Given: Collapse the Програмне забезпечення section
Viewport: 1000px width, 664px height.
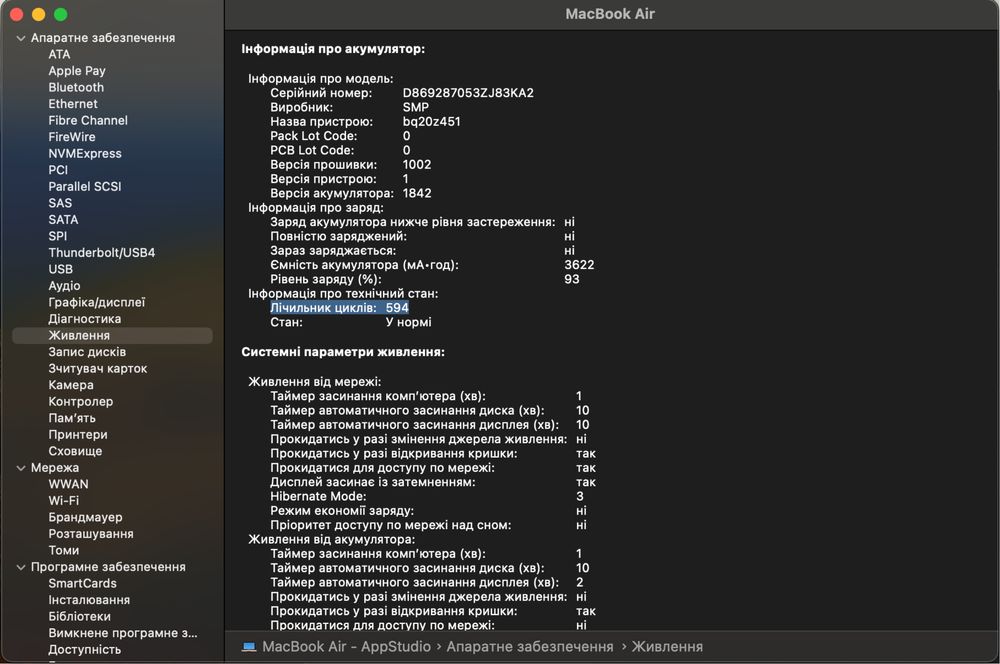Looking at the screenshot, I should (x=20, y=567).
